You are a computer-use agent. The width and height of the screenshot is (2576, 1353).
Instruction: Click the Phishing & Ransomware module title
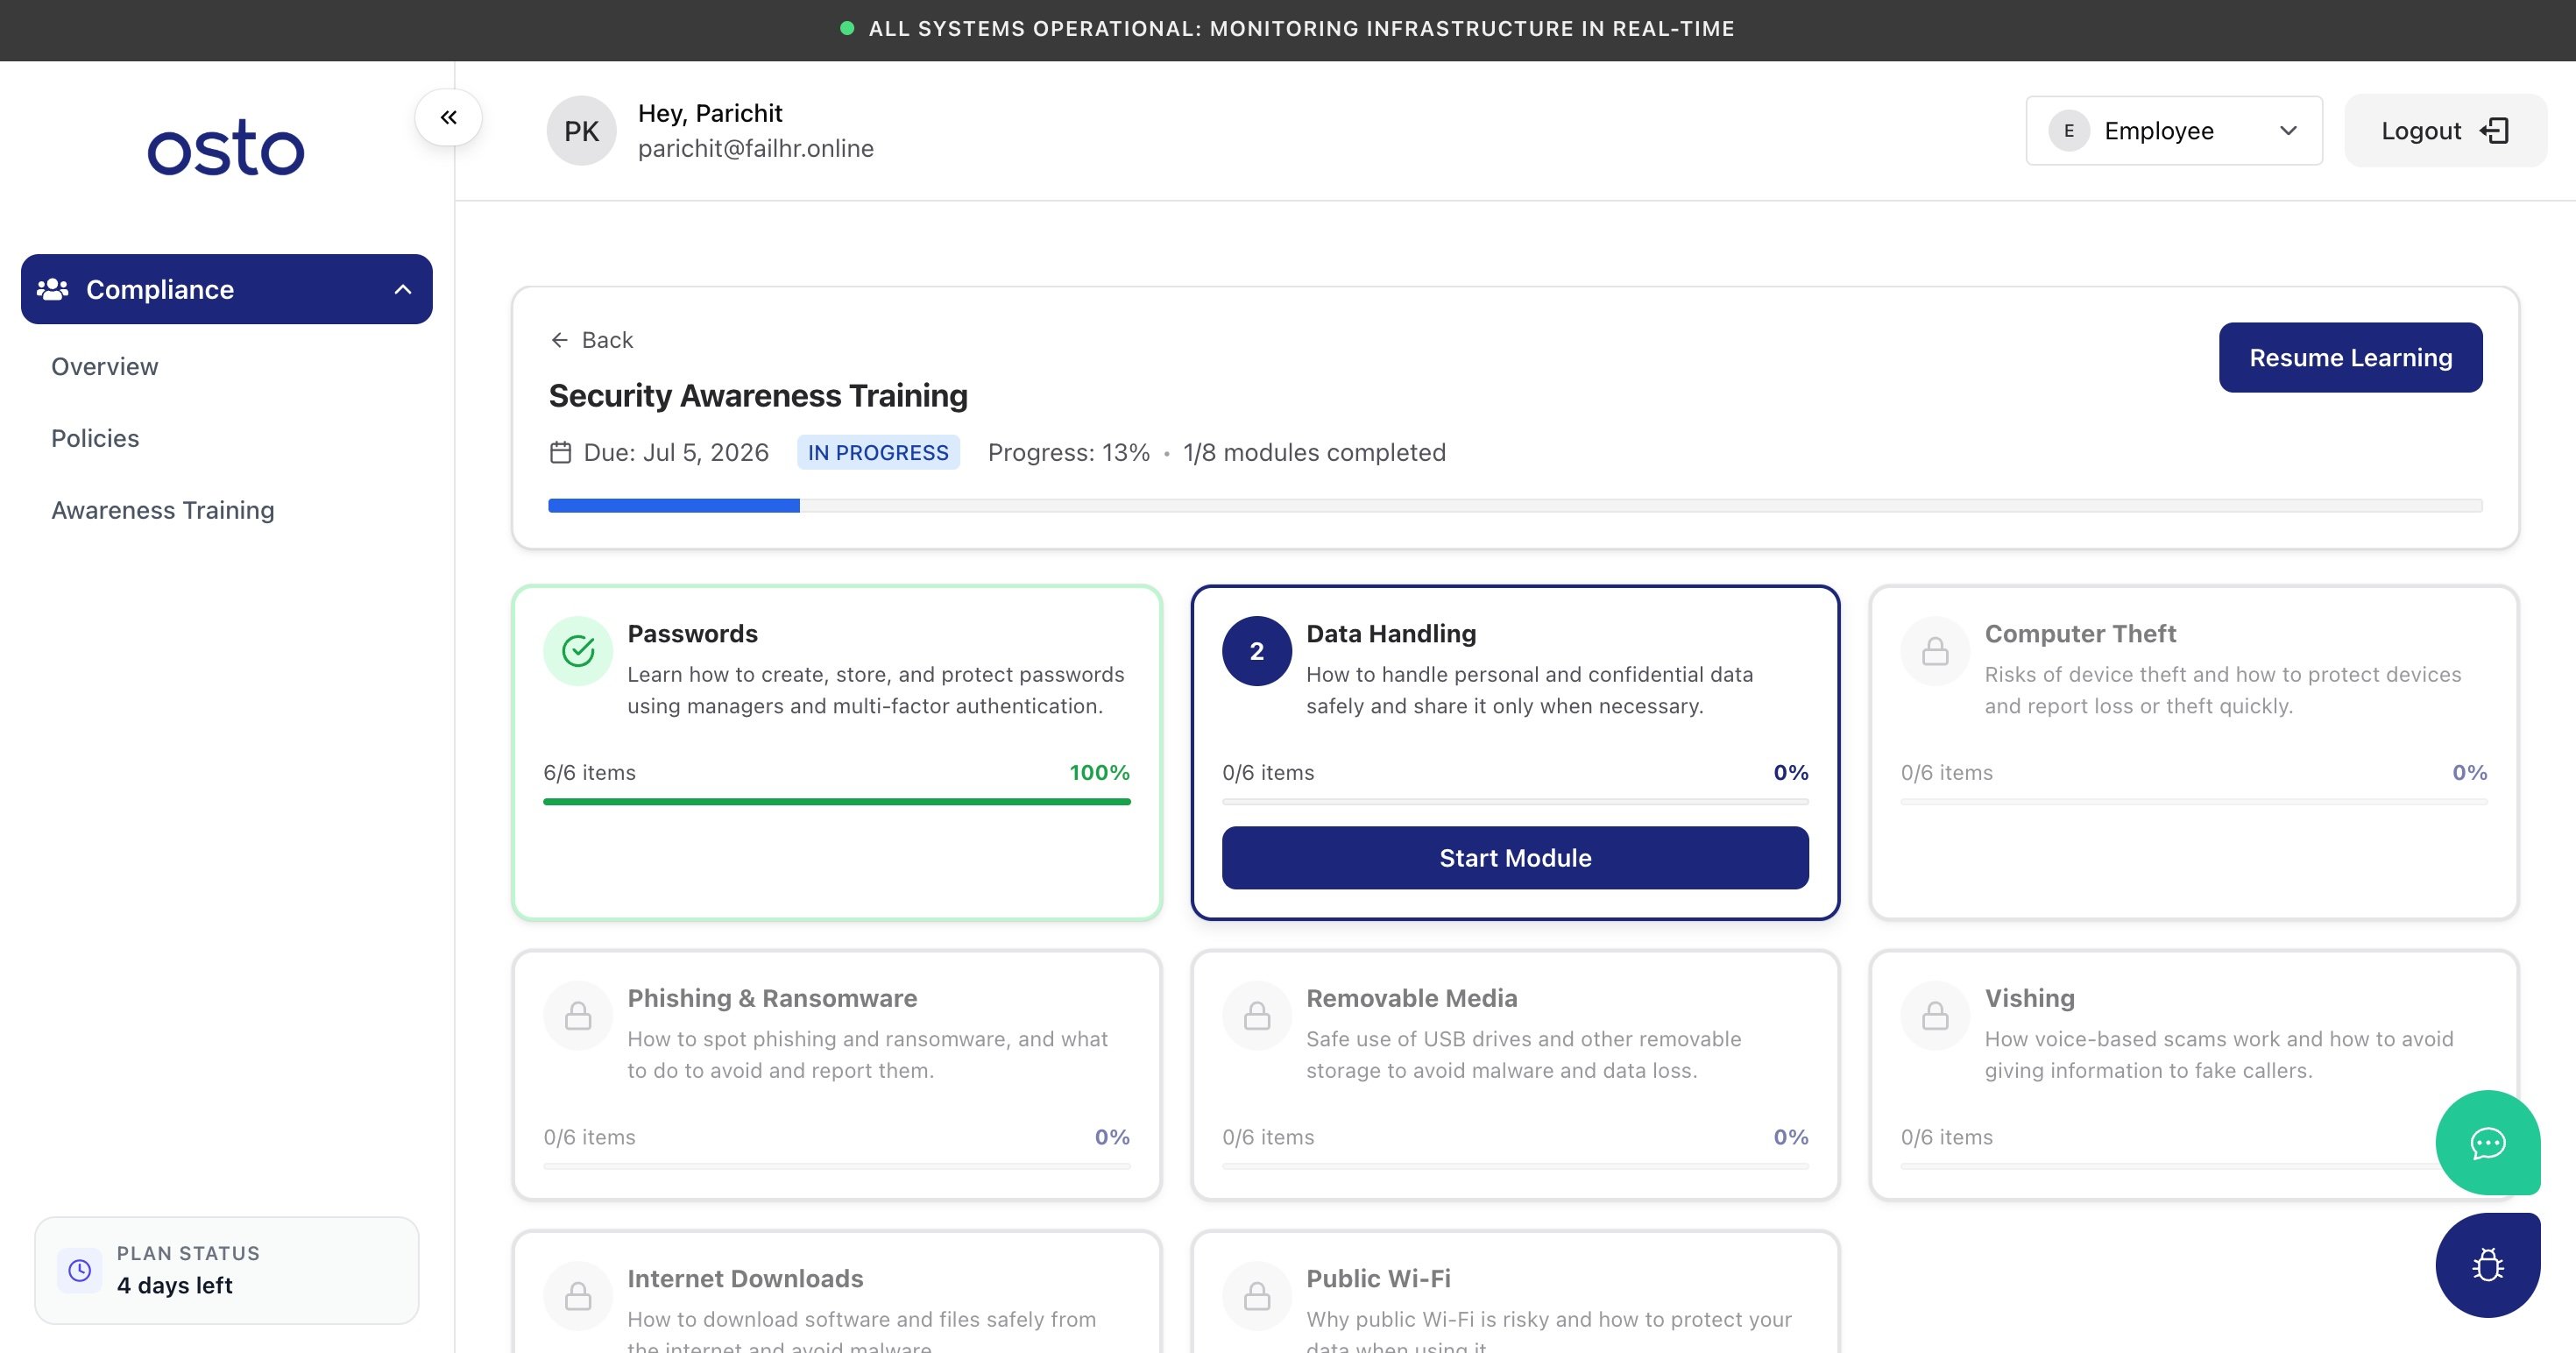click(772, 998)
